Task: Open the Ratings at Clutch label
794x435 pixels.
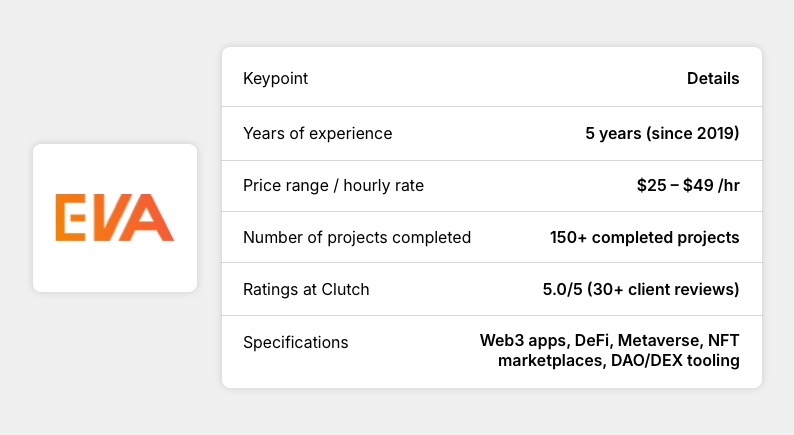Action: click(306, 289)
